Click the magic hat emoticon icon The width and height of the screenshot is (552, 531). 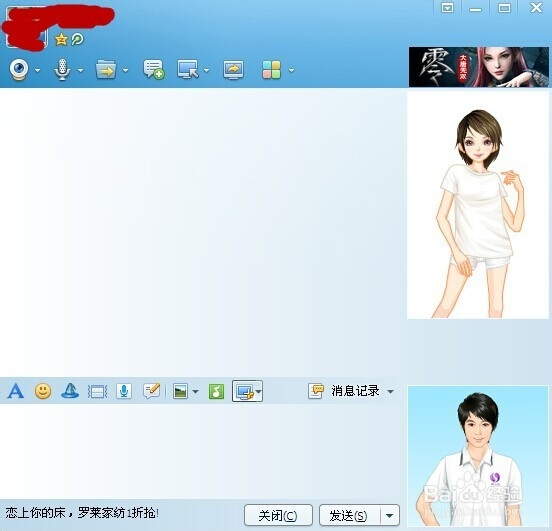pyautogui.click(x=70, y=391)
